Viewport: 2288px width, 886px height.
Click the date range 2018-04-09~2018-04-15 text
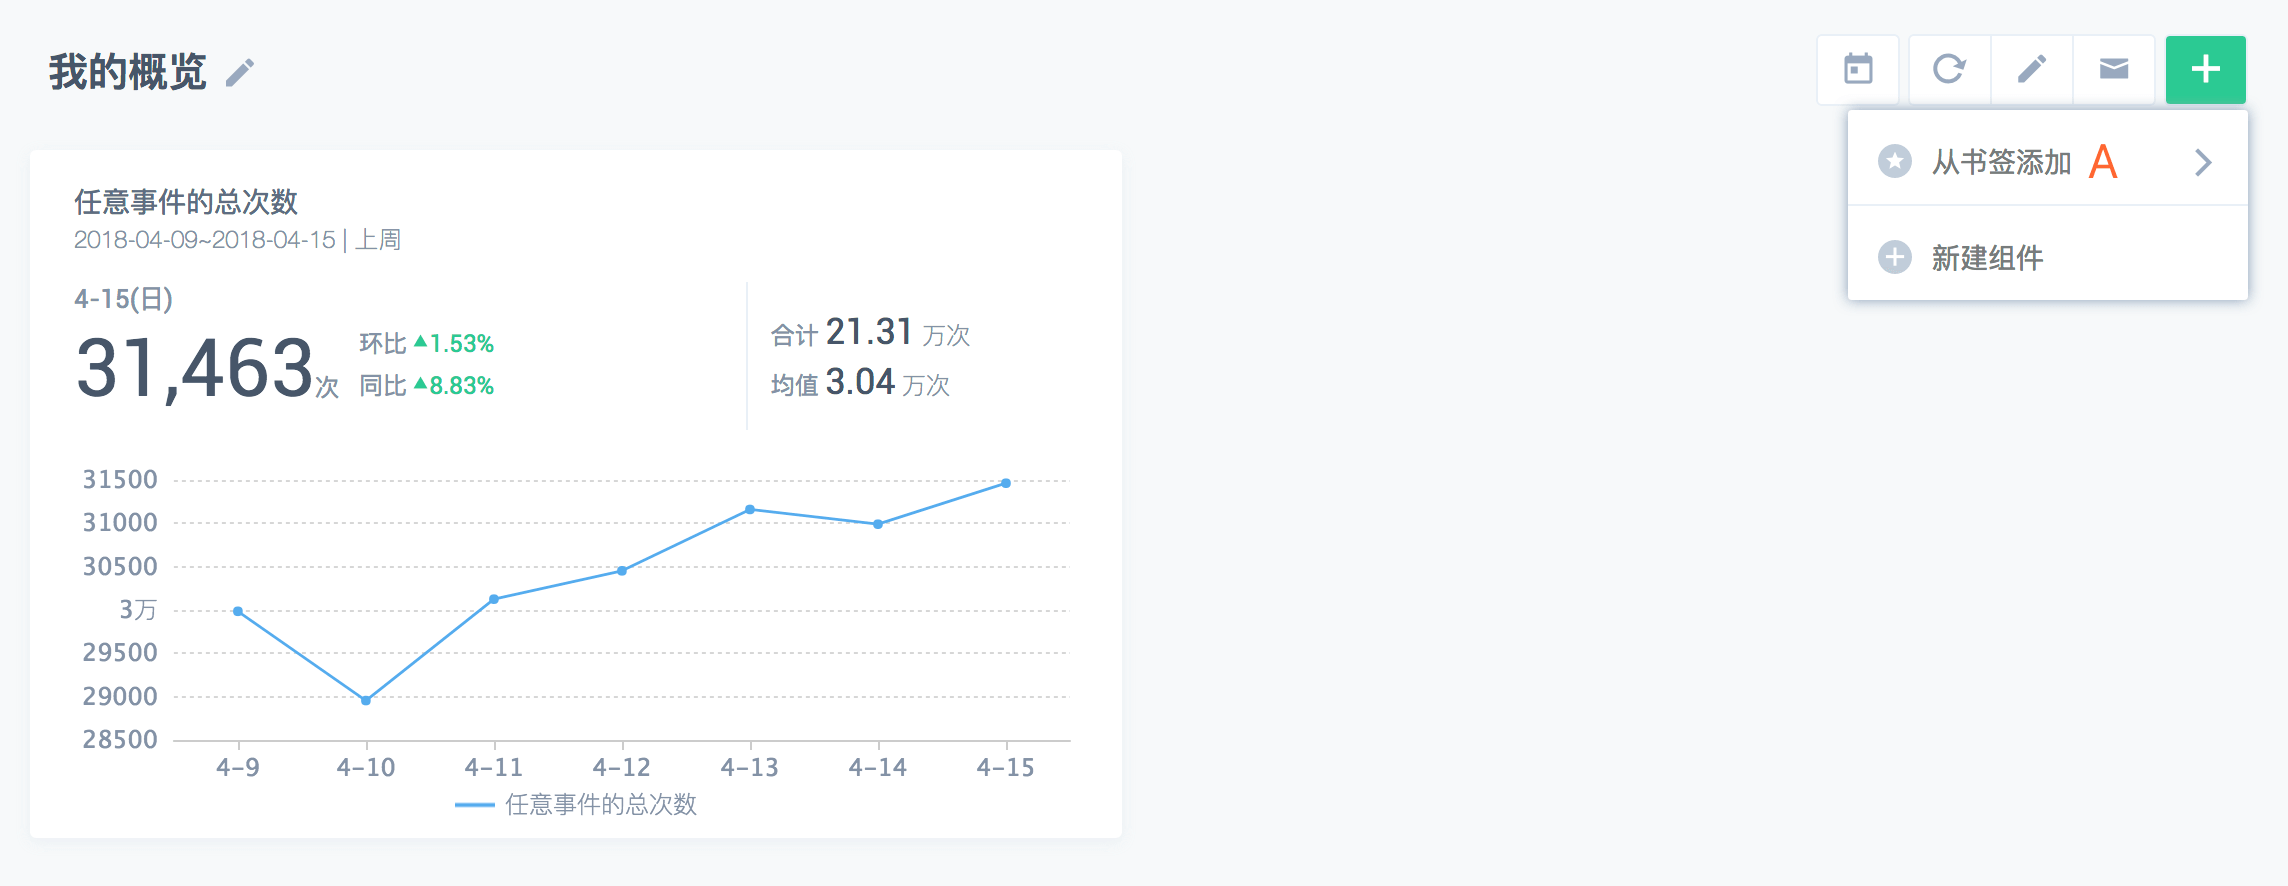[x=205, y=240]
